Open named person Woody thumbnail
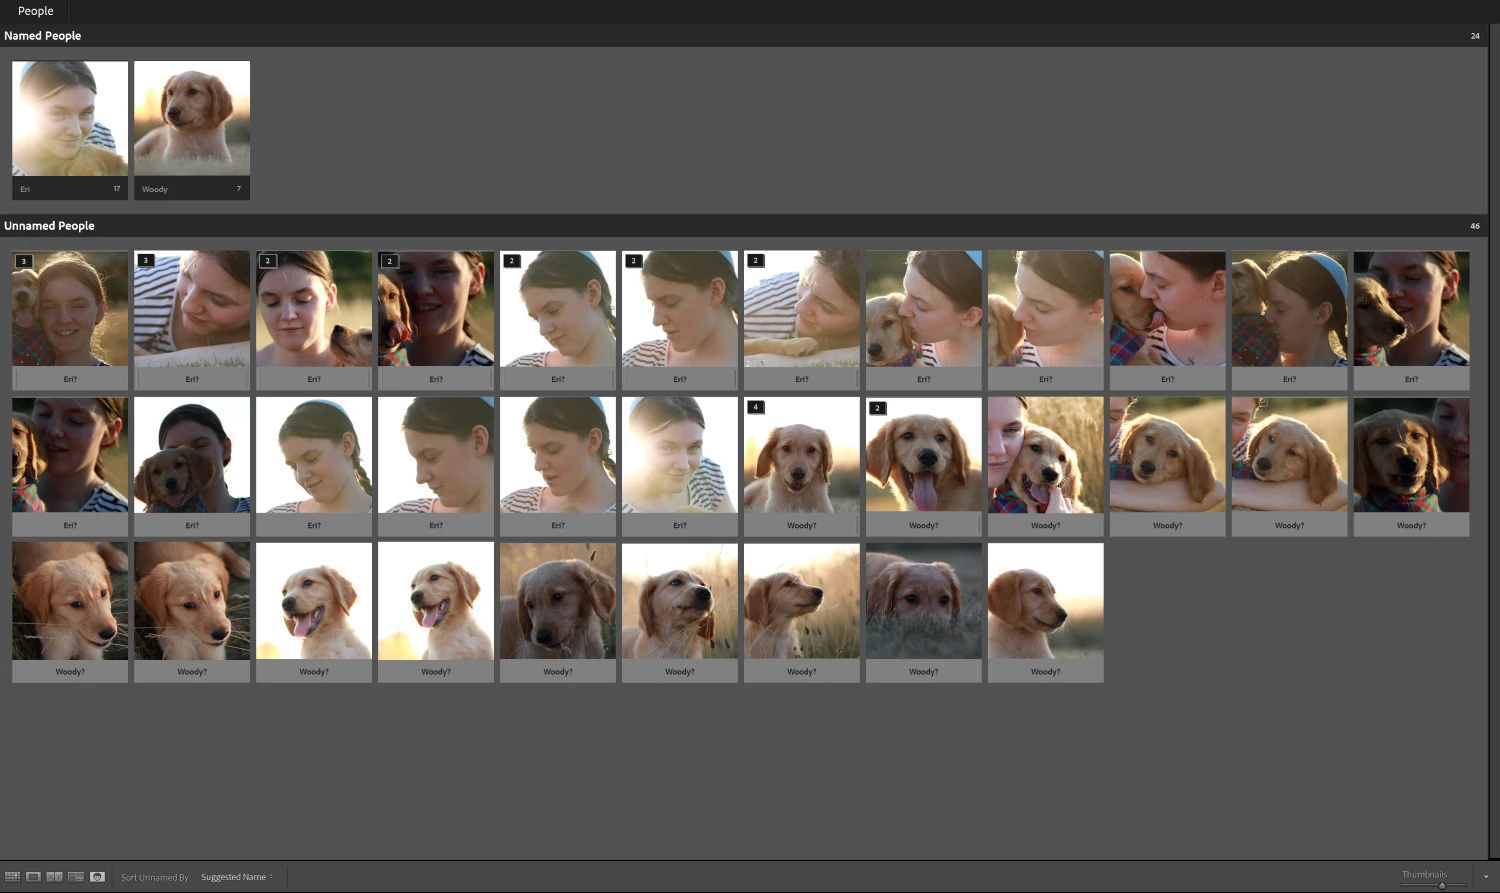The image size is (1500, 893). point(192,119)
